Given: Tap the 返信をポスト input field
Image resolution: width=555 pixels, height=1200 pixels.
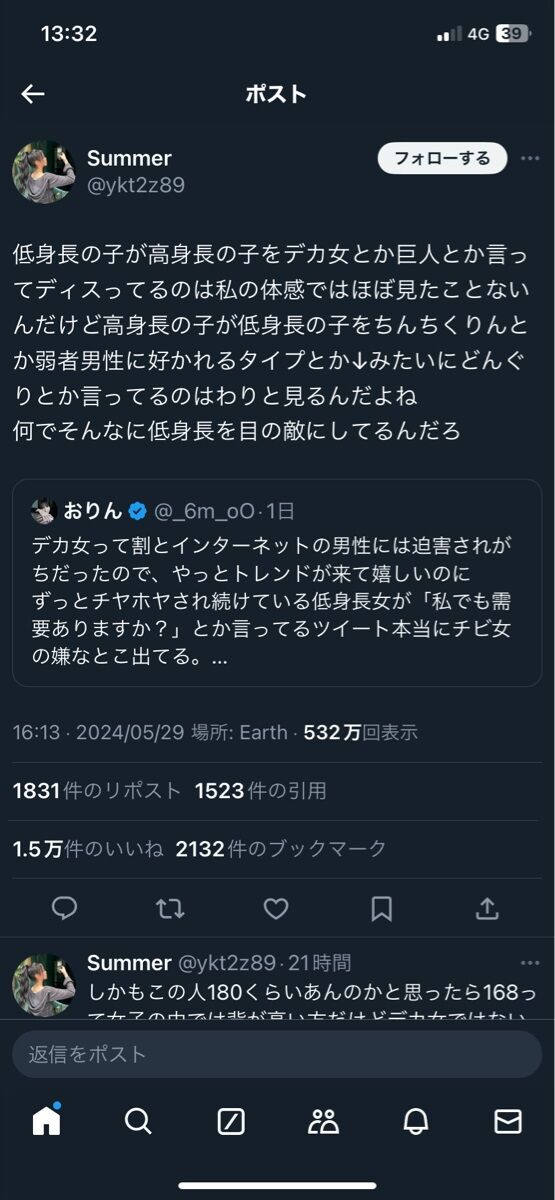Looking at the screenshot, I should (277, 1054).
